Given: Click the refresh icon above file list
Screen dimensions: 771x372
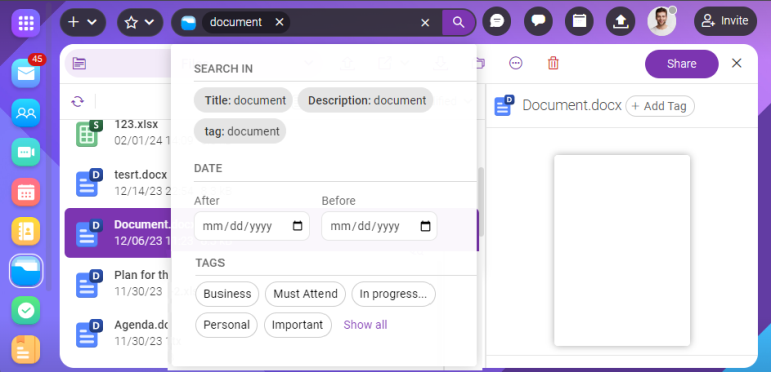Looking at the screenshot, I should click(x=77, y=102).
